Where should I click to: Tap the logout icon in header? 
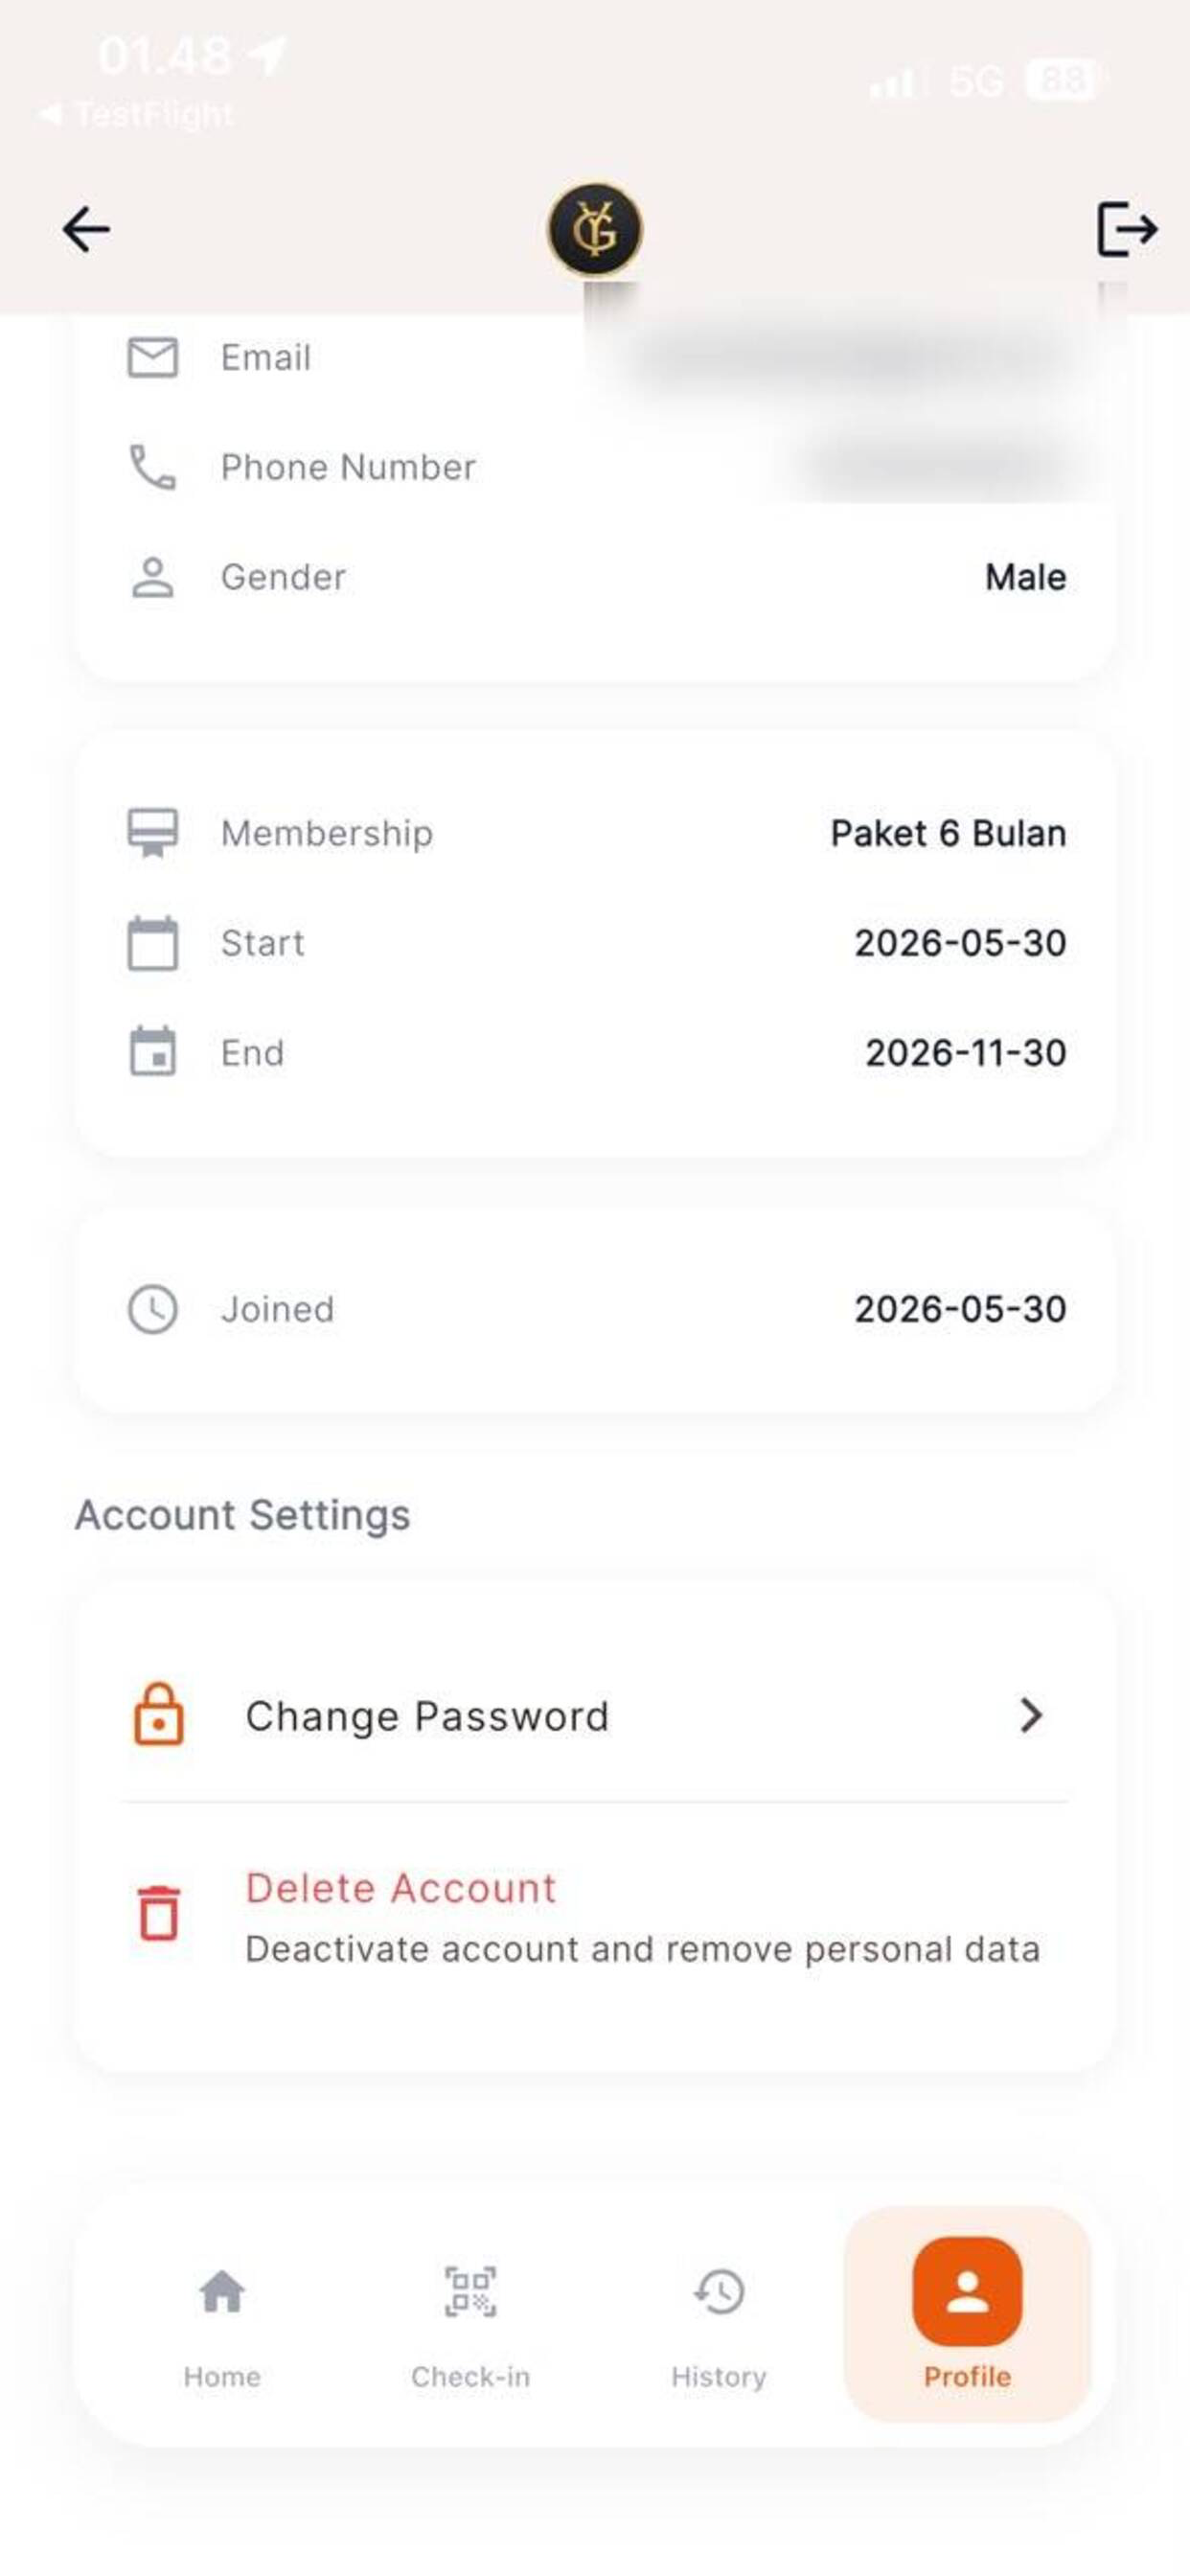tap(1127, 229)
